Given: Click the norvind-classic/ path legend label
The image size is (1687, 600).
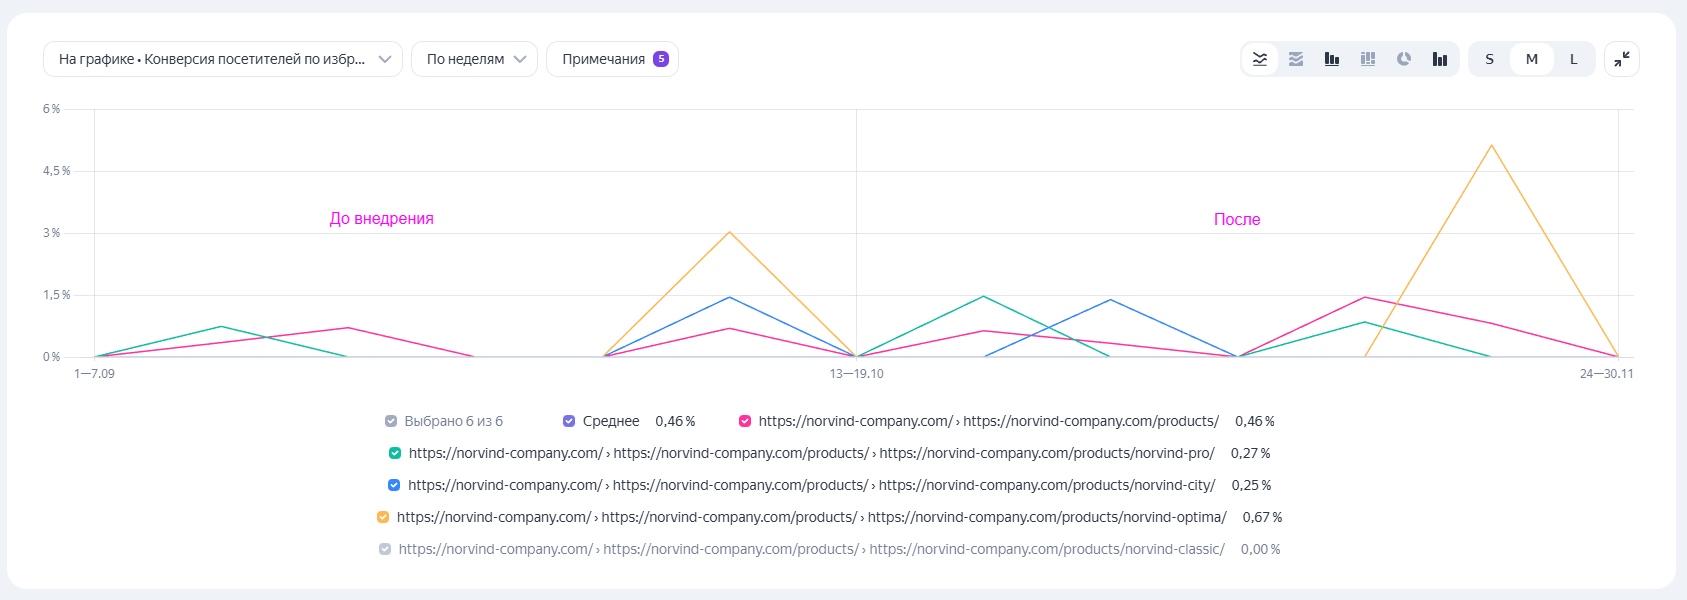Looking at the screenshot, I should pos(812,549).
